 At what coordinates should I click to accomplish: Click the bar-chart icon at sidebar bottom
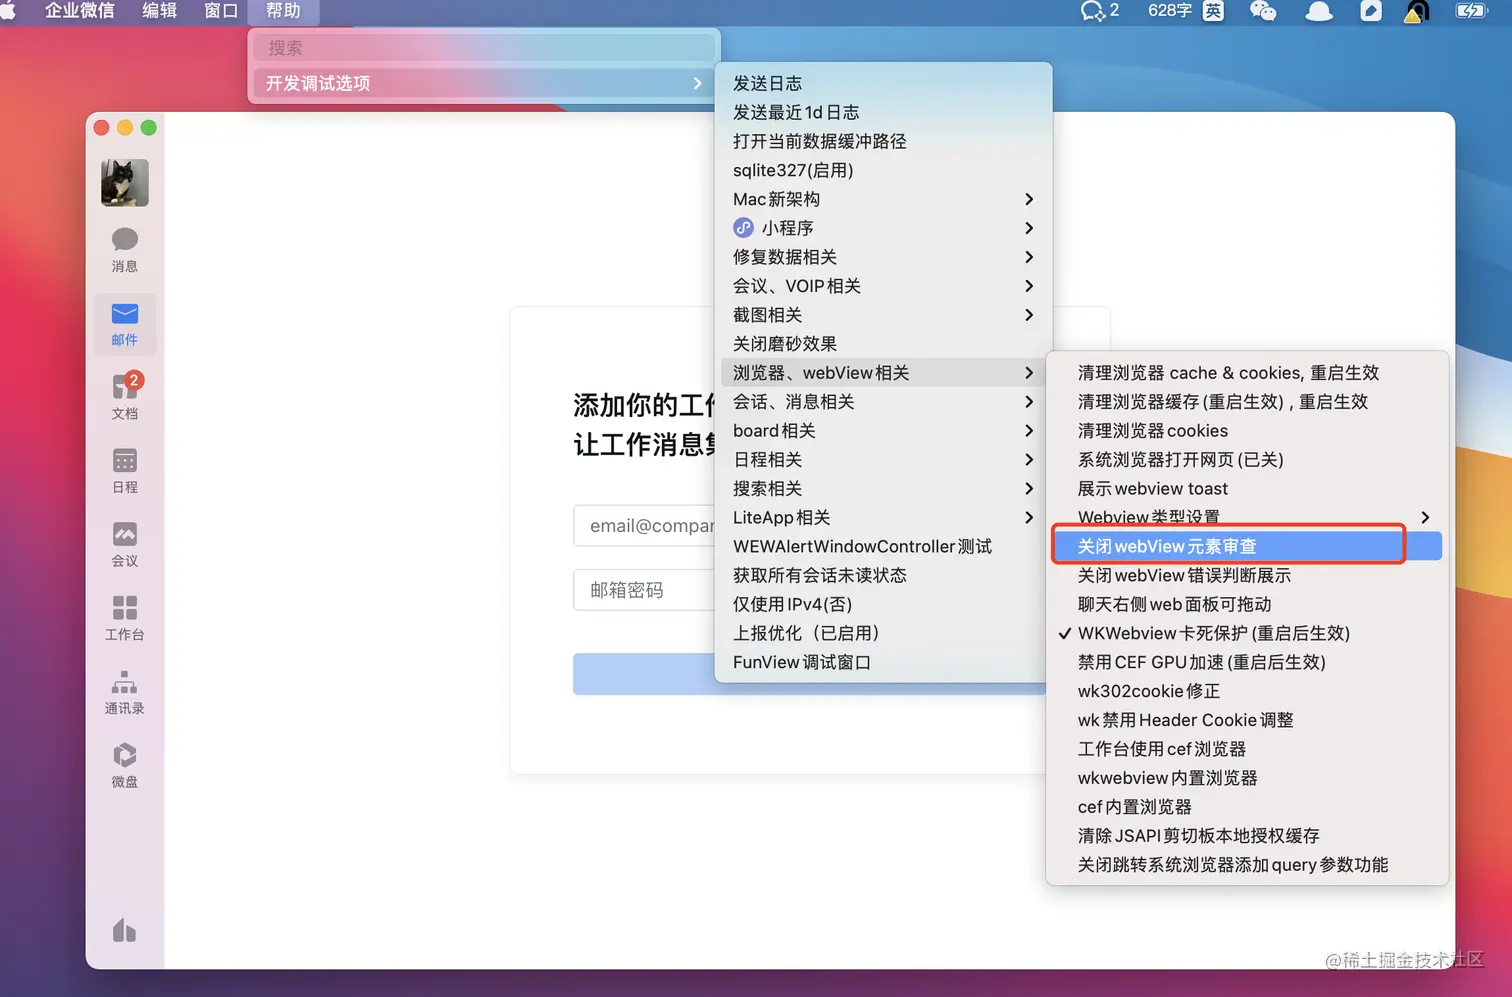(124, 930)
